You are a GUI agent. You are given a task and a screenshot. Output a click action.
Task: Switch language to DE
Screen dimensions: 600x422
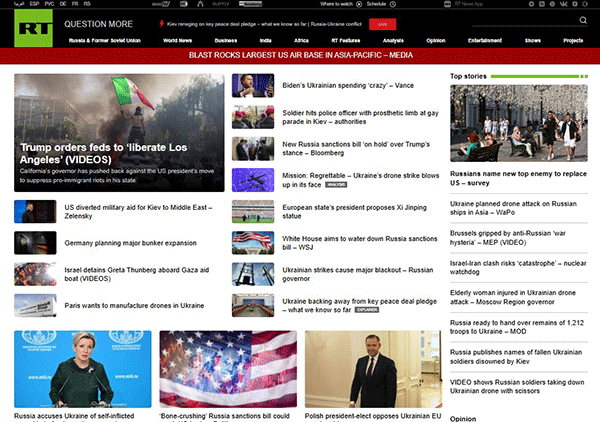point(63,4)
